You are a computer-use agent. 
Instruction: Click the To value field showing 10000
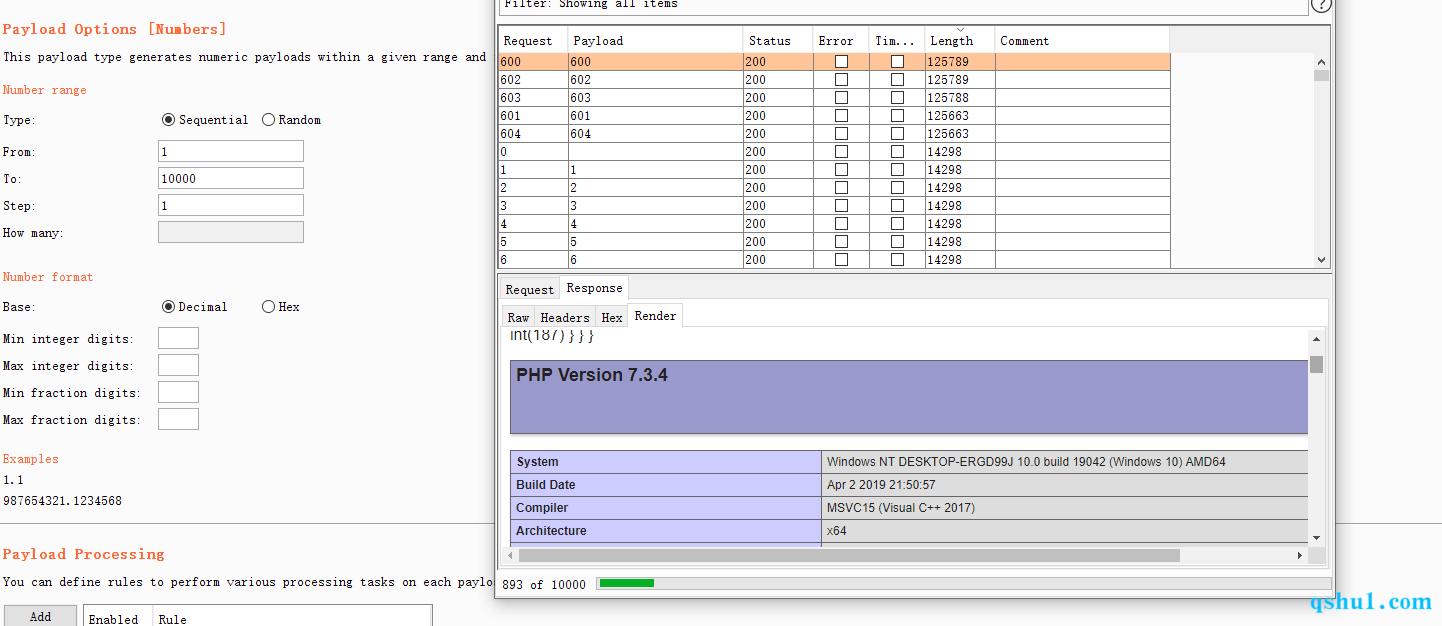pos(231,178)
